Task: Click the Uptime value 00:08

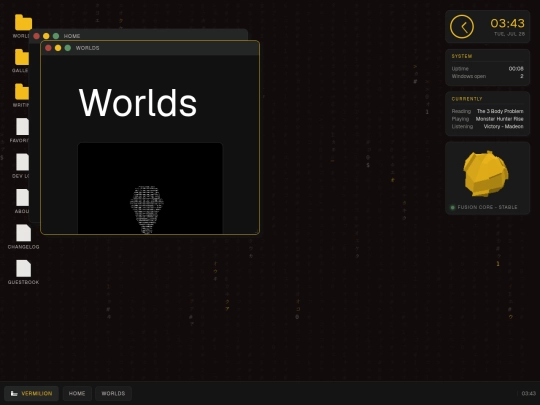Action: 516,69
